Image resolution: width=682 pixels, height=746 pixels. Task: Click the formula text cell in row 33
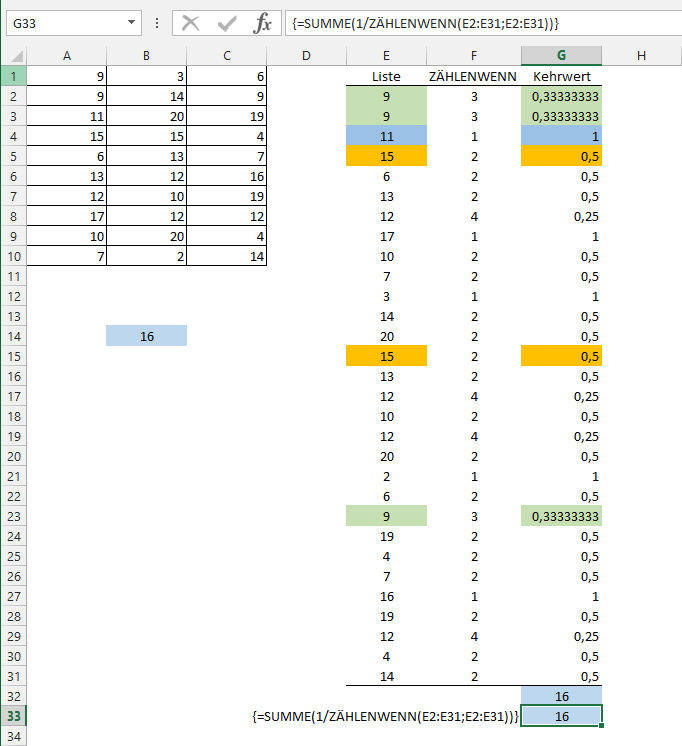(x=386, y=716)
